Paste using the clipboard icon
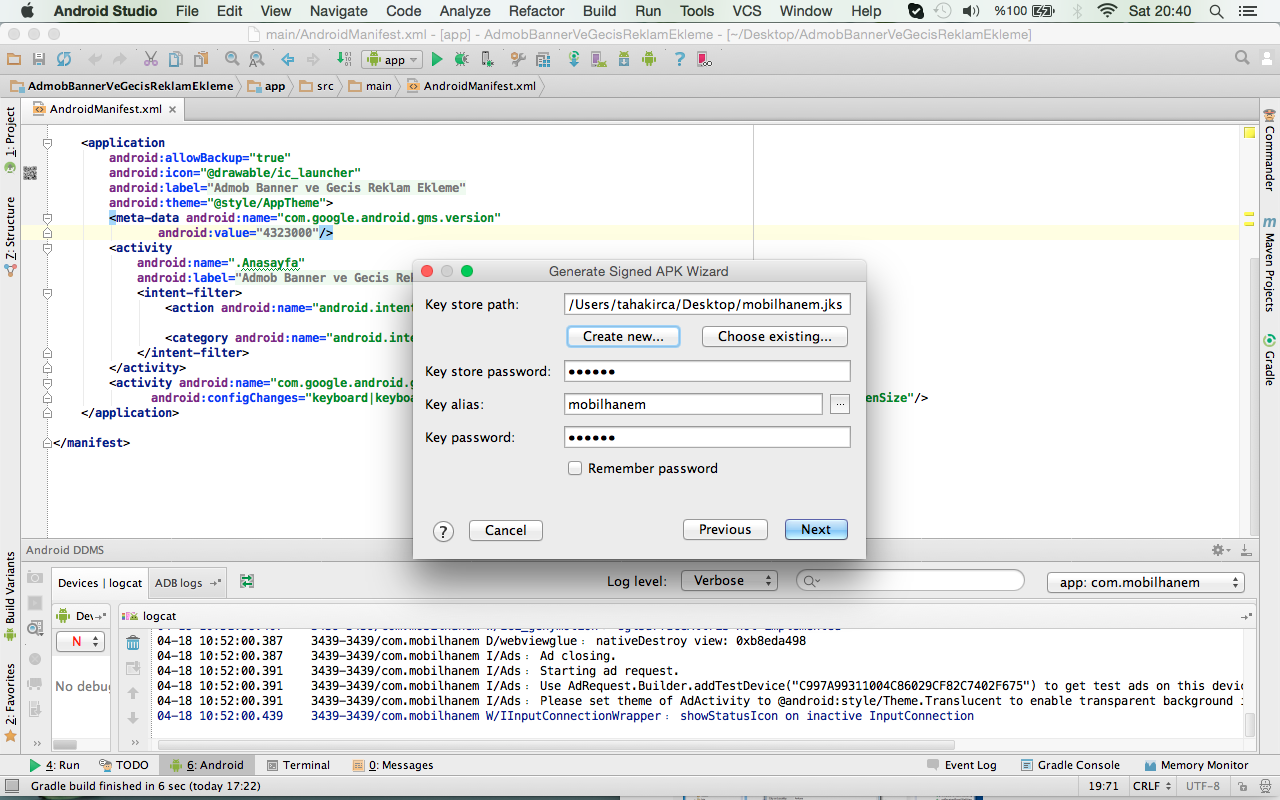Viewport: 1280px width, 800px height. pyautogui.click(x=201, y=60)
